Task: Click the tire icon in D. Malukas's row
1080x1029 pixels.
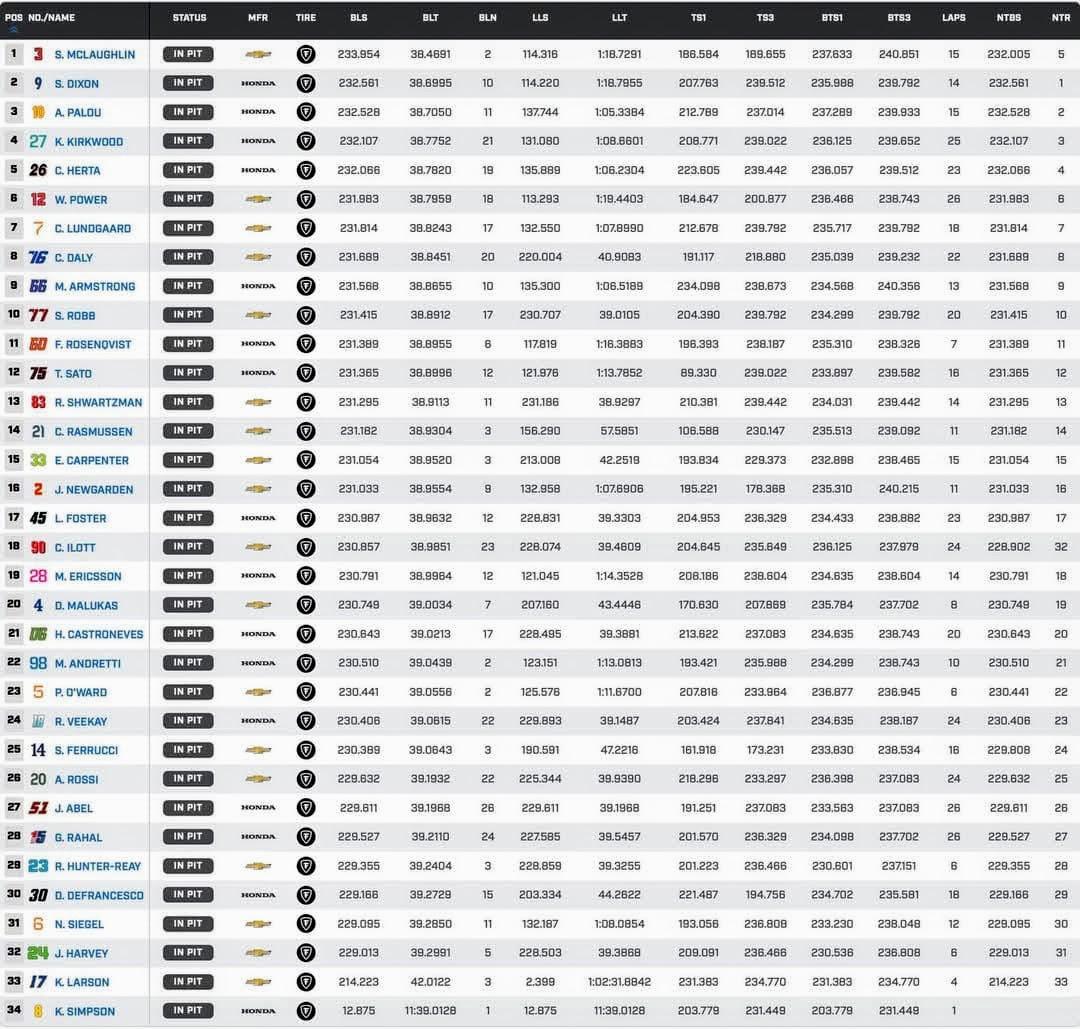Action: tap(306, 605)
